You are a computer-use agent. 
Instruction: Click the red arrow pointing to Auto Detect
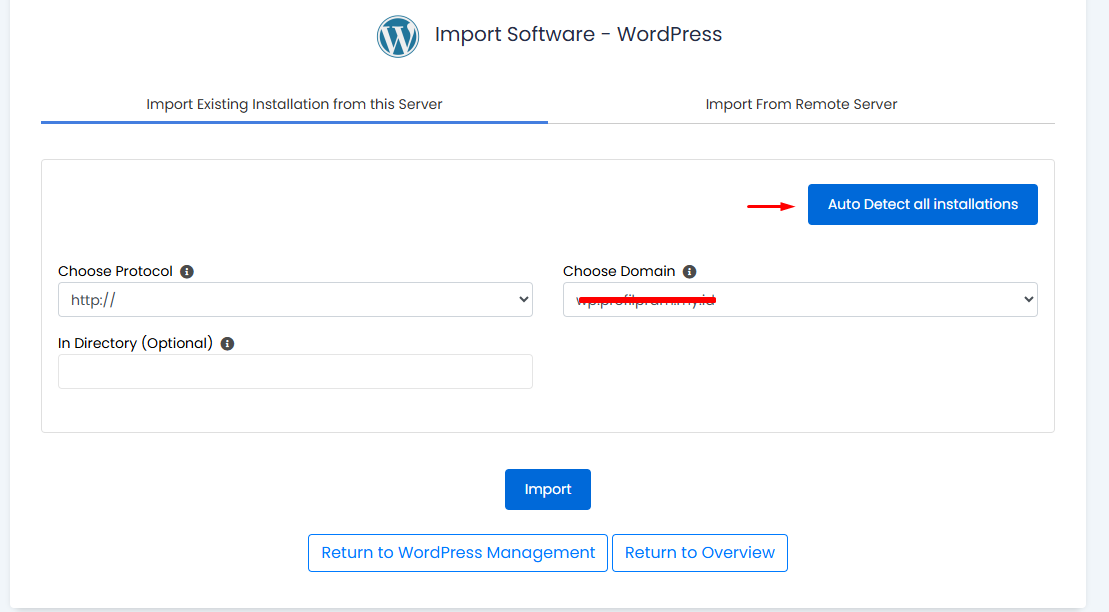point(770,206)
